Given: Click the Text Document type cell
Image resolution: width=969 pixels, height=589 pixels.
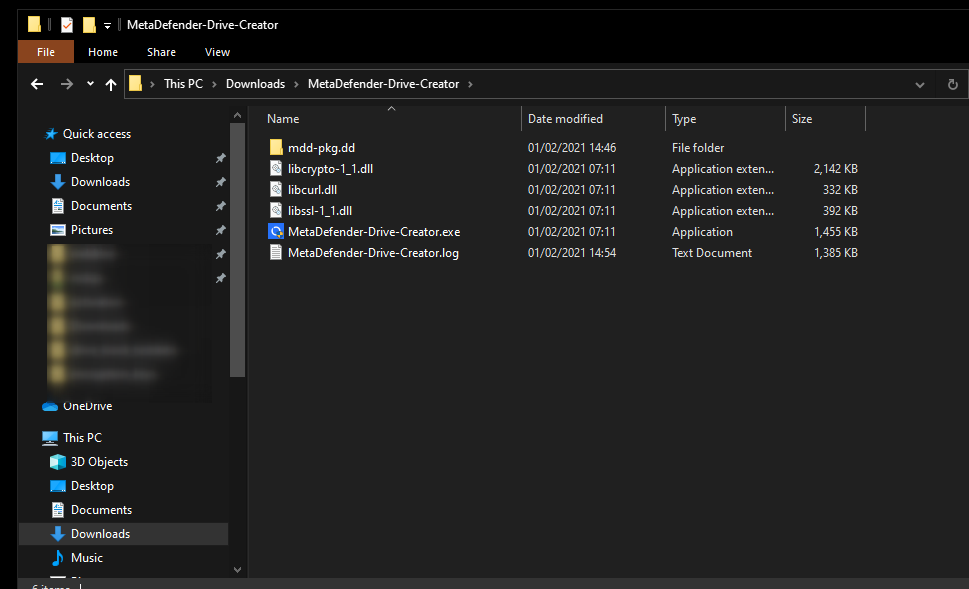Looking at the screenshot, I should pos(712,253).
